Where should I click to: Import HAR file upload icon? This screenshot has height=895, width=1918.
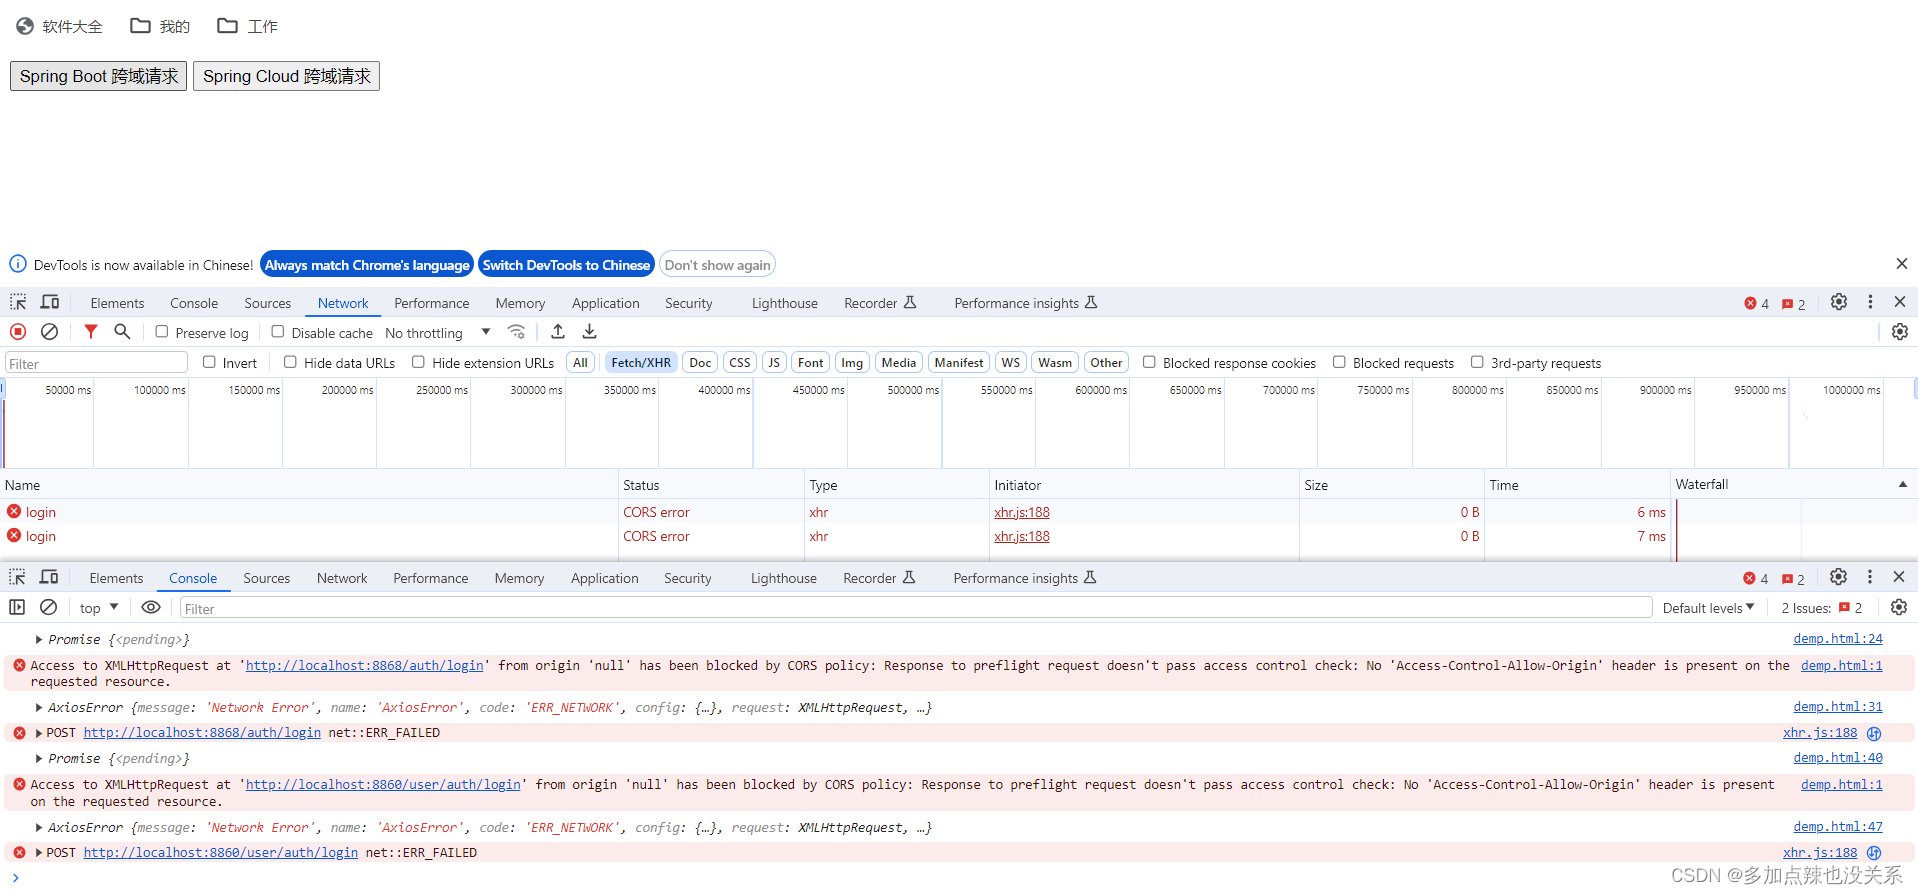click(558, 332)
